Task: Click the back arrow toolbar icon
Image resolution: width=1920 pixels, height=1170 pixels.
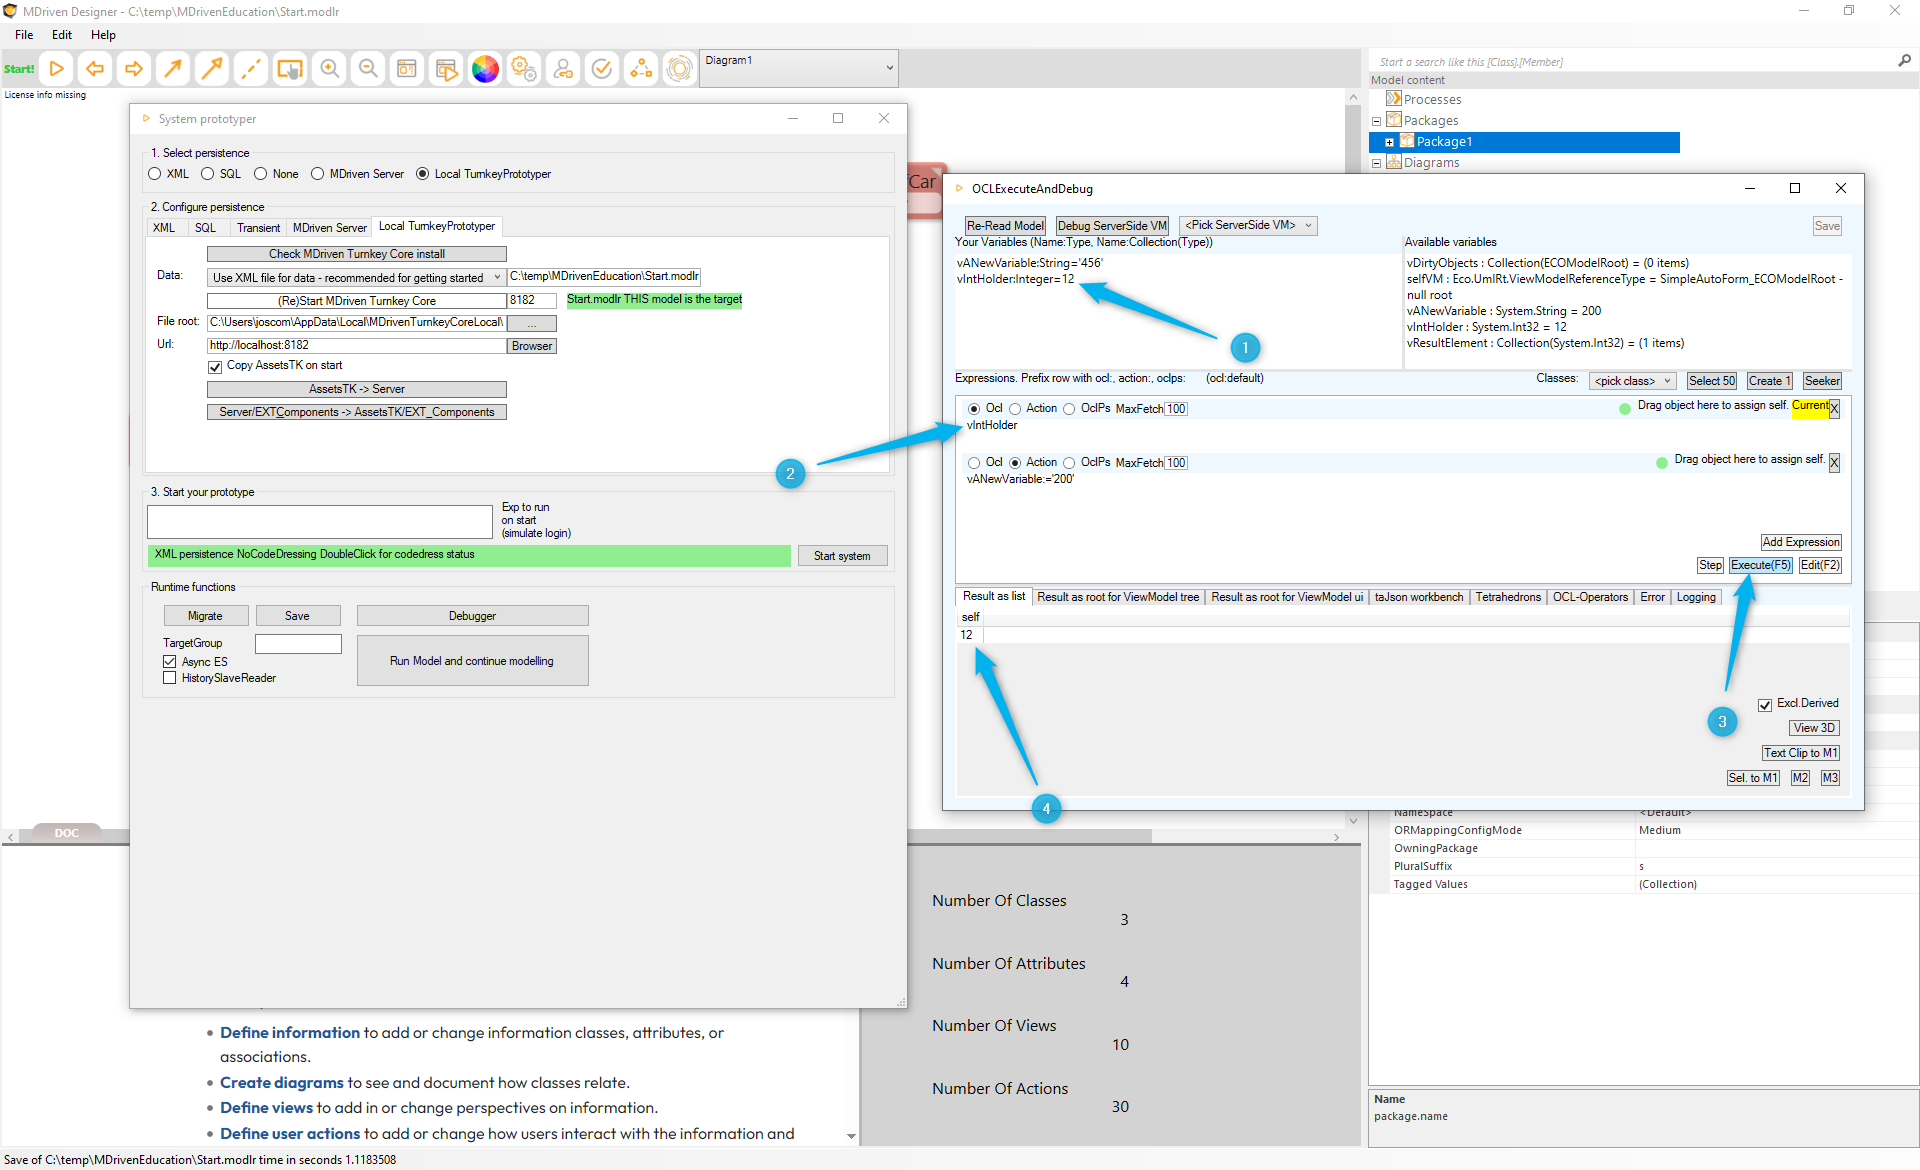Action: (95, 69)
